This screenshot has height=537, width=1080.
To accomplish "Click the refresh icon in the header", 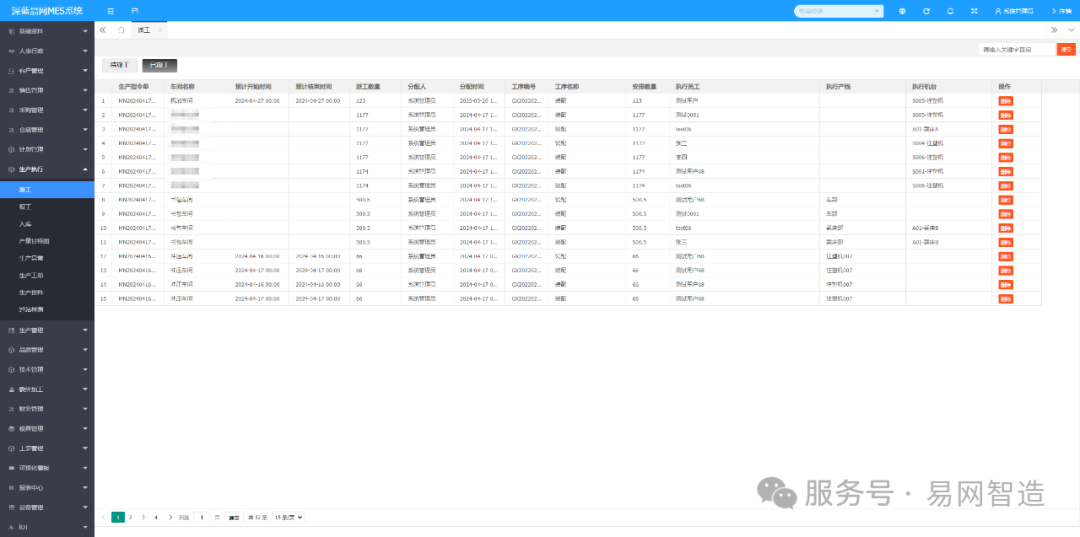I will (x=926, y=11).
